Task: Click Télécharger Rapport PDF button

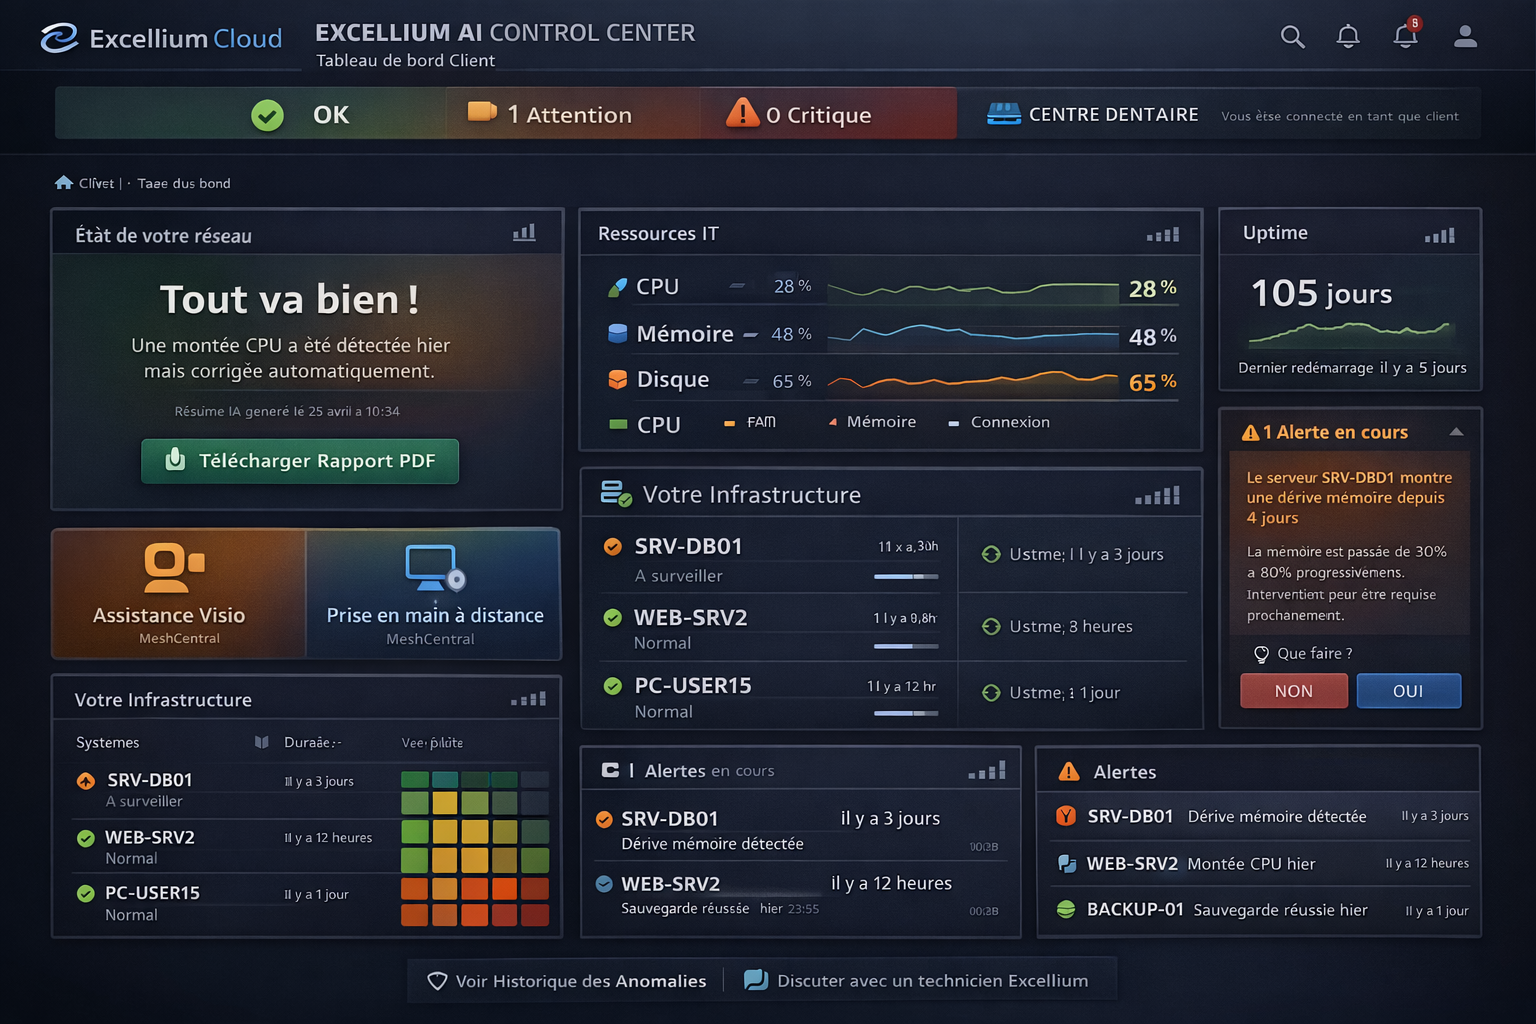Action: [300, 461]
